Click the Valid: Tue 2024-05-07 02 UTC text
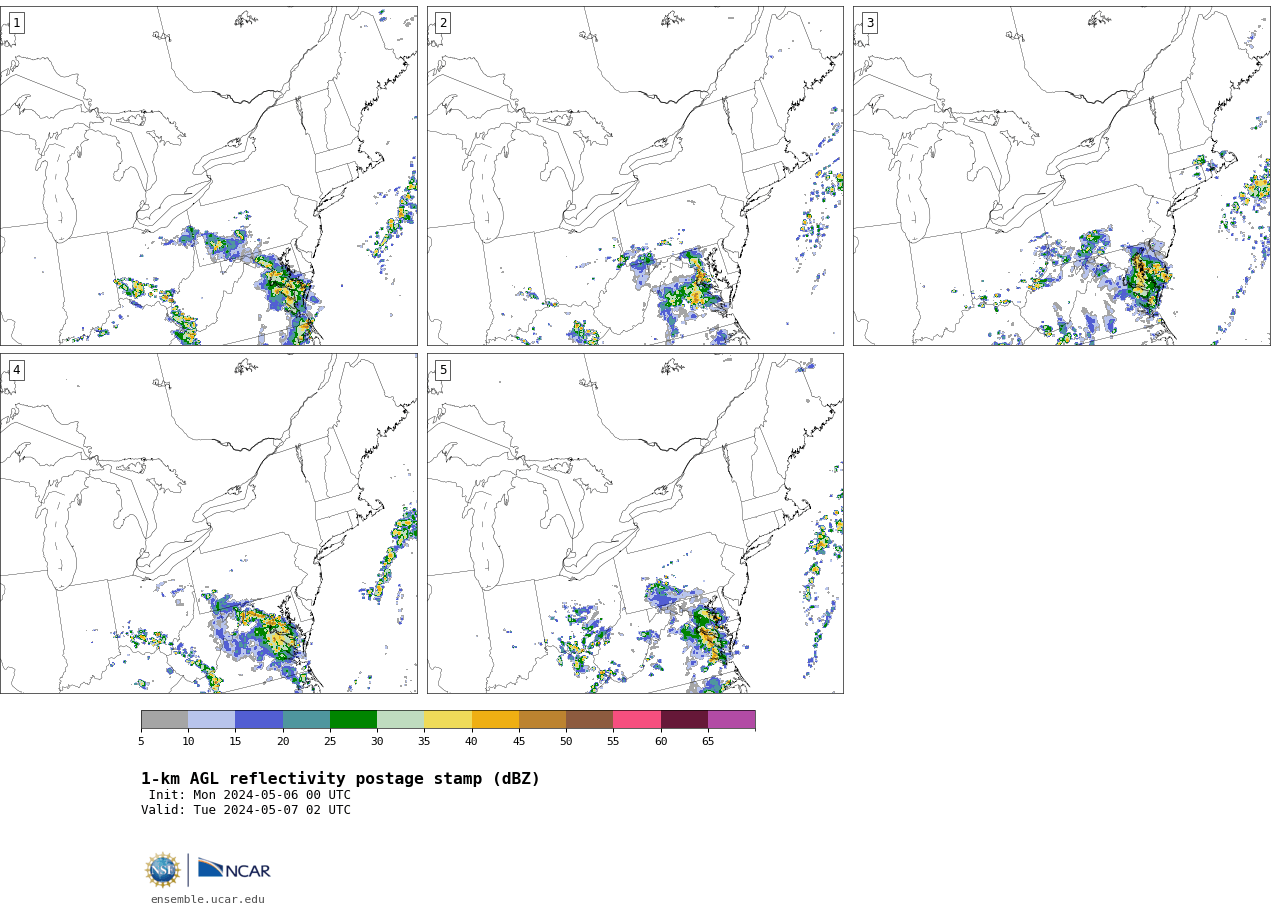The image size is (1280, 910). (x=246, y=810)
